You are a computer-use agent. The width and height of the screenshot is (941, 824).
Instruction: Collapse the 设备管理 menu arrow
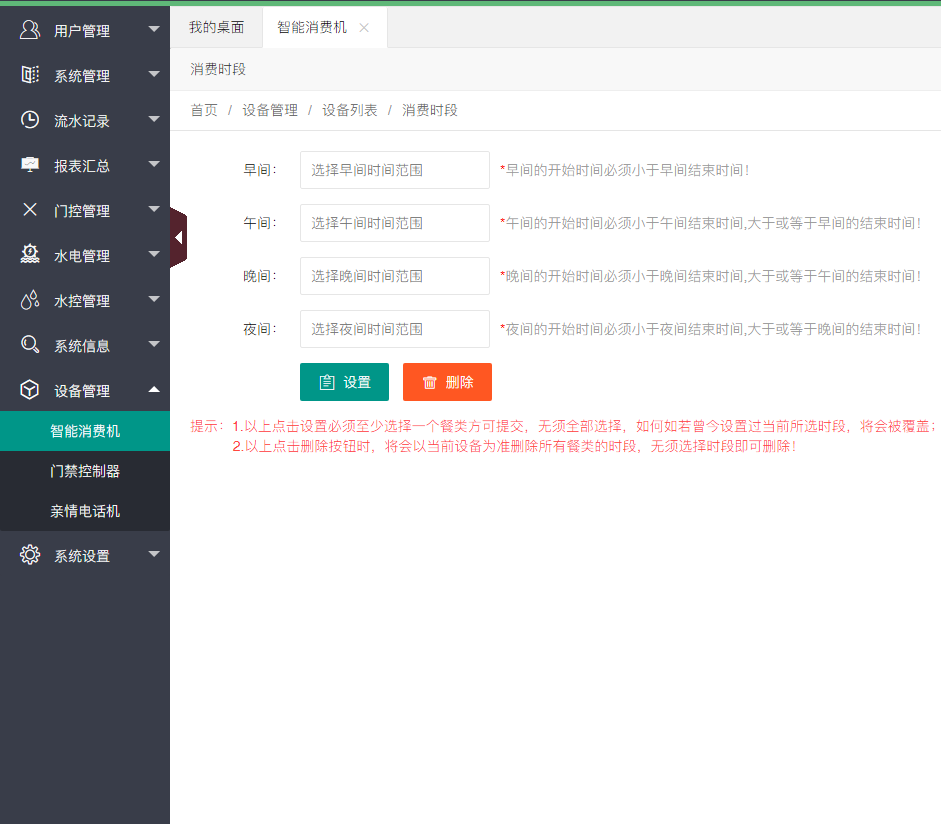[154, 389]
